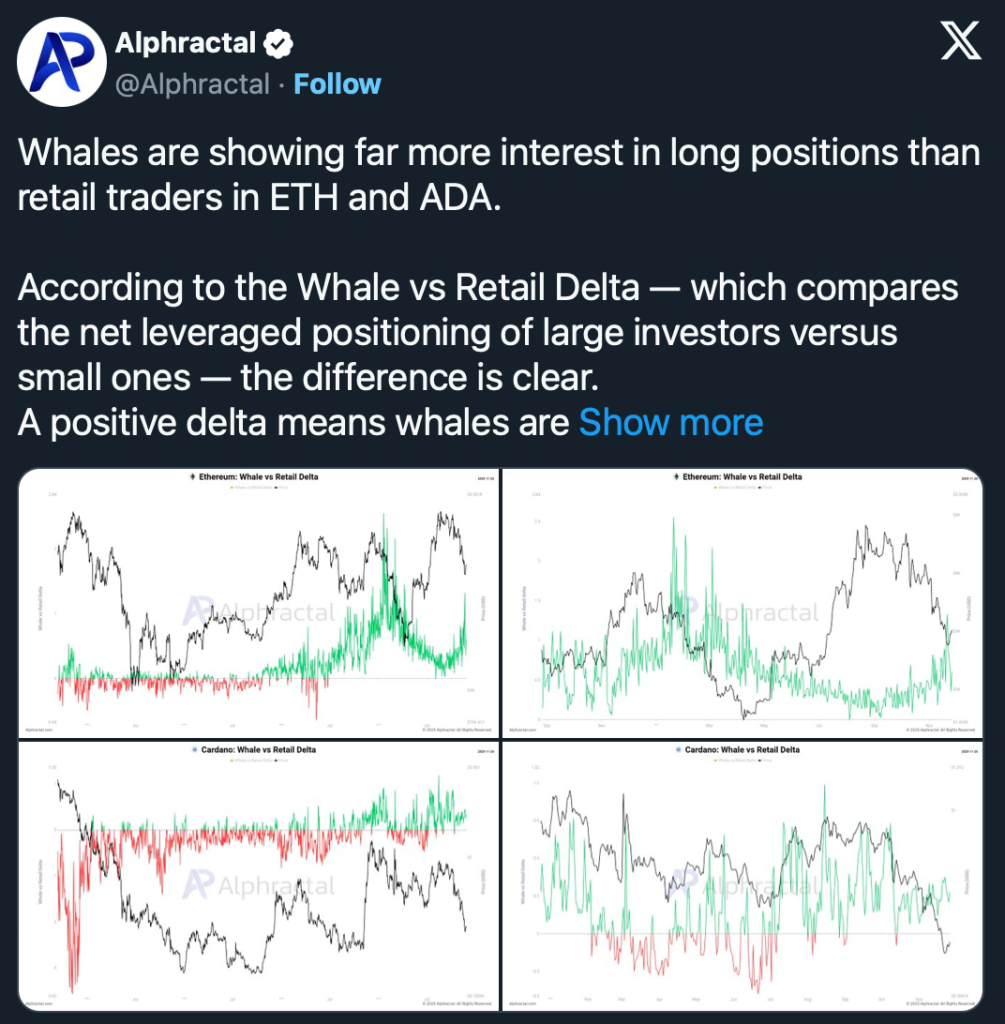Click the Ethereum icon in top-left chart title

pos(191,477)
